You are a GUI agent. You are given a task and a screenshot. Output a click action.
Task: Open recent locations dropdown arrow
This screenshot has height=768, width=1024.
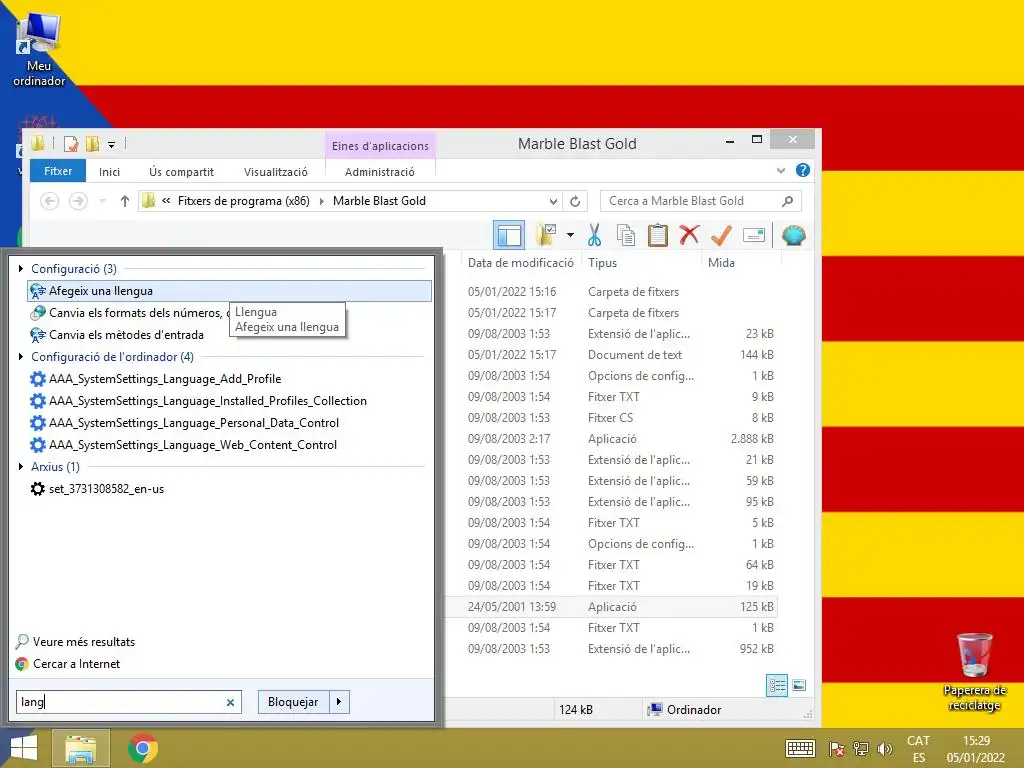click(x=103, y=201)
